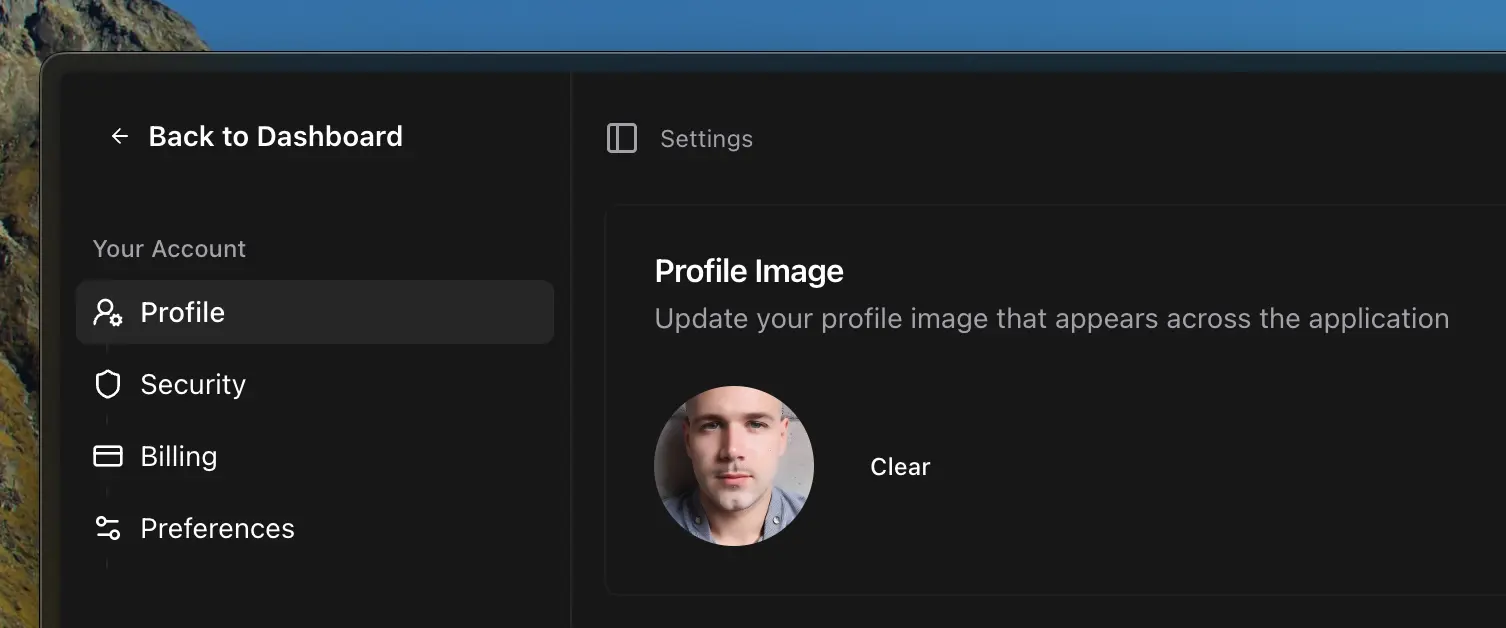Click the Billing credit card icon
Image resolution: width=1506 pixels, height=628 pixels.
click(107, 457)
